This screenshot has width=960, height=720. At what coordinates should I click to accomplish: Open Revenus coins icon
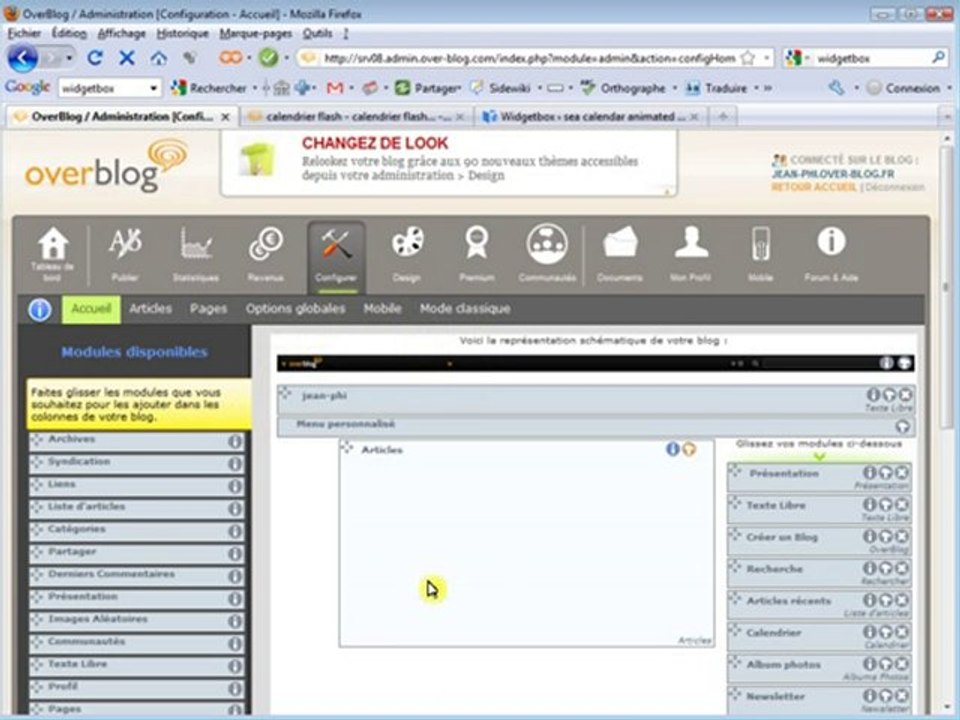coord(266,244)
